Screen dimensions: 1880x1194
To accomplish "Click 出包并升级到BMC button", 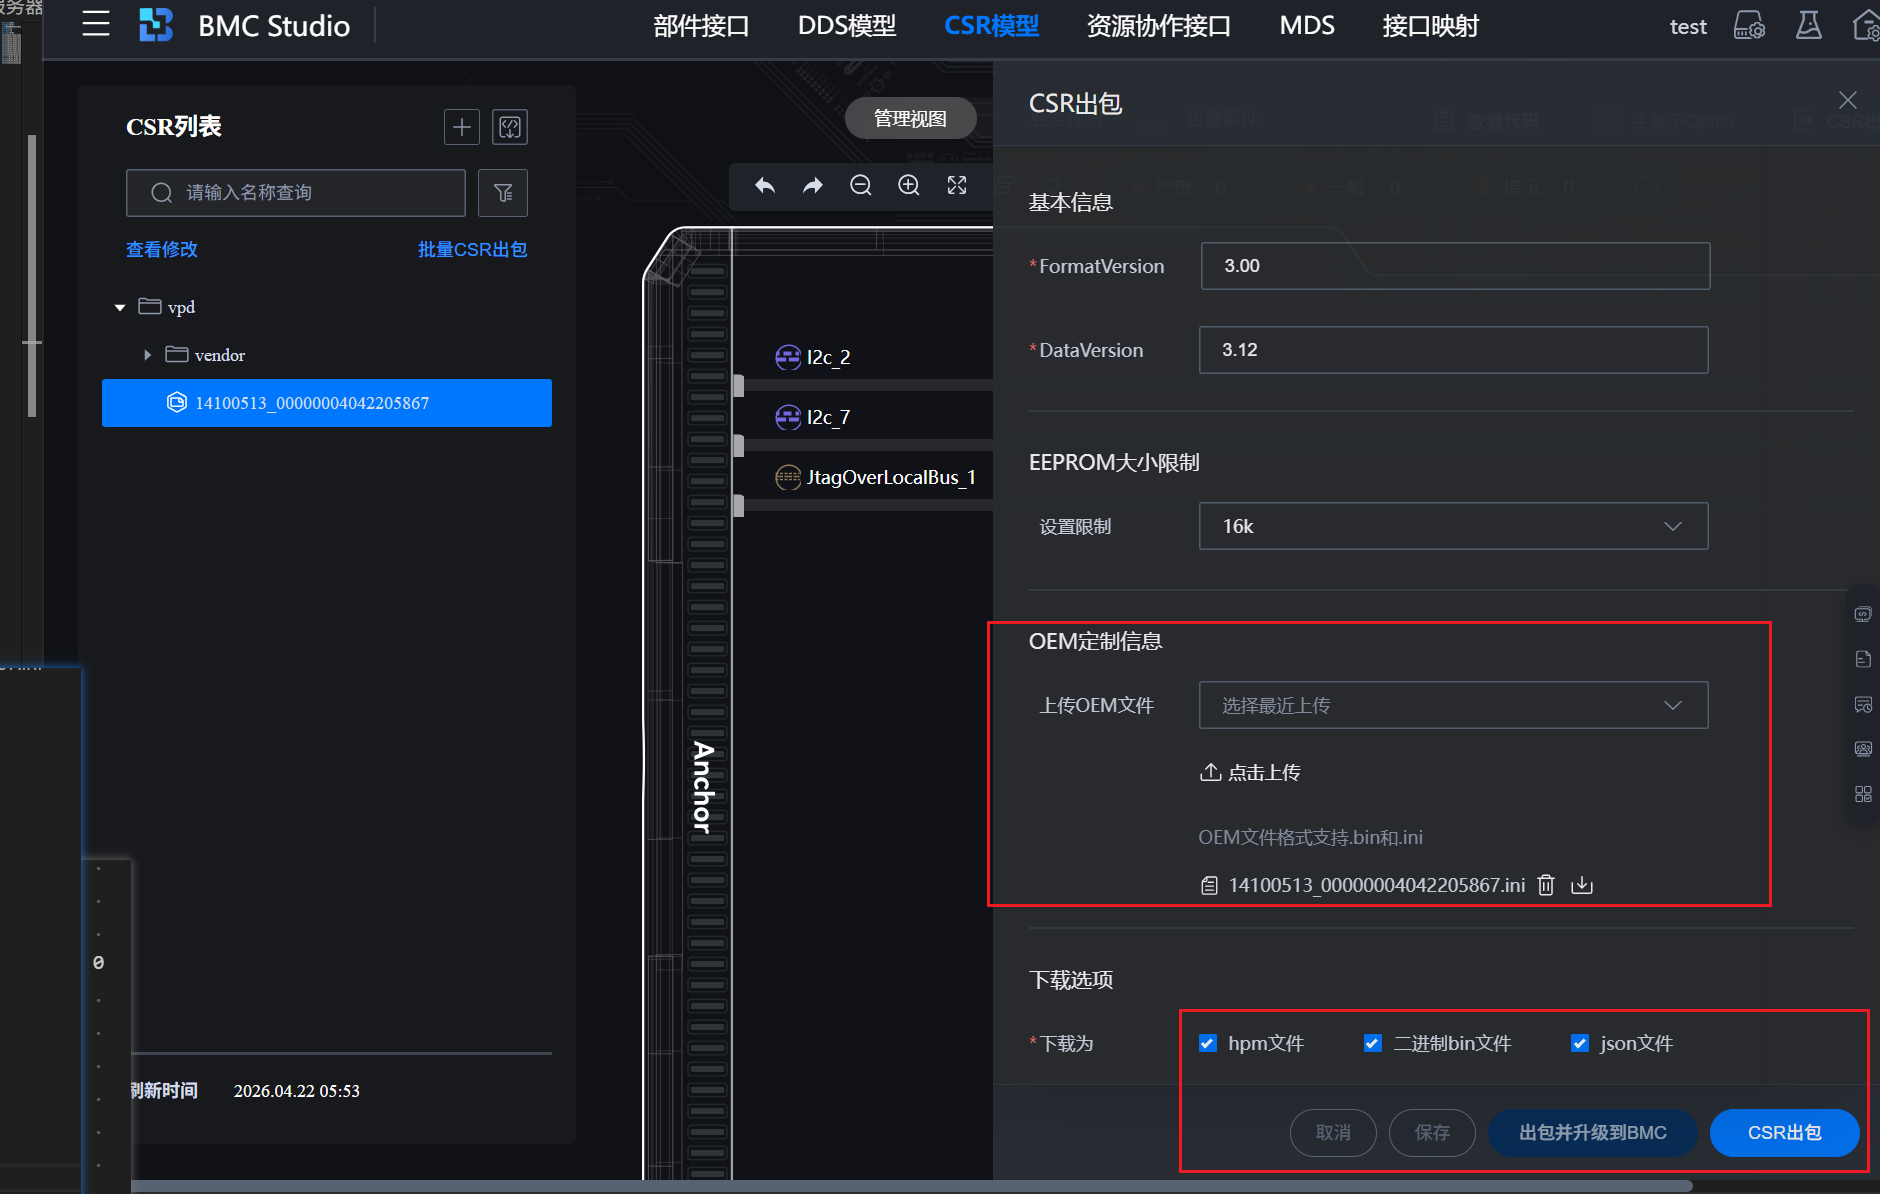I will click(1593, 1132).
